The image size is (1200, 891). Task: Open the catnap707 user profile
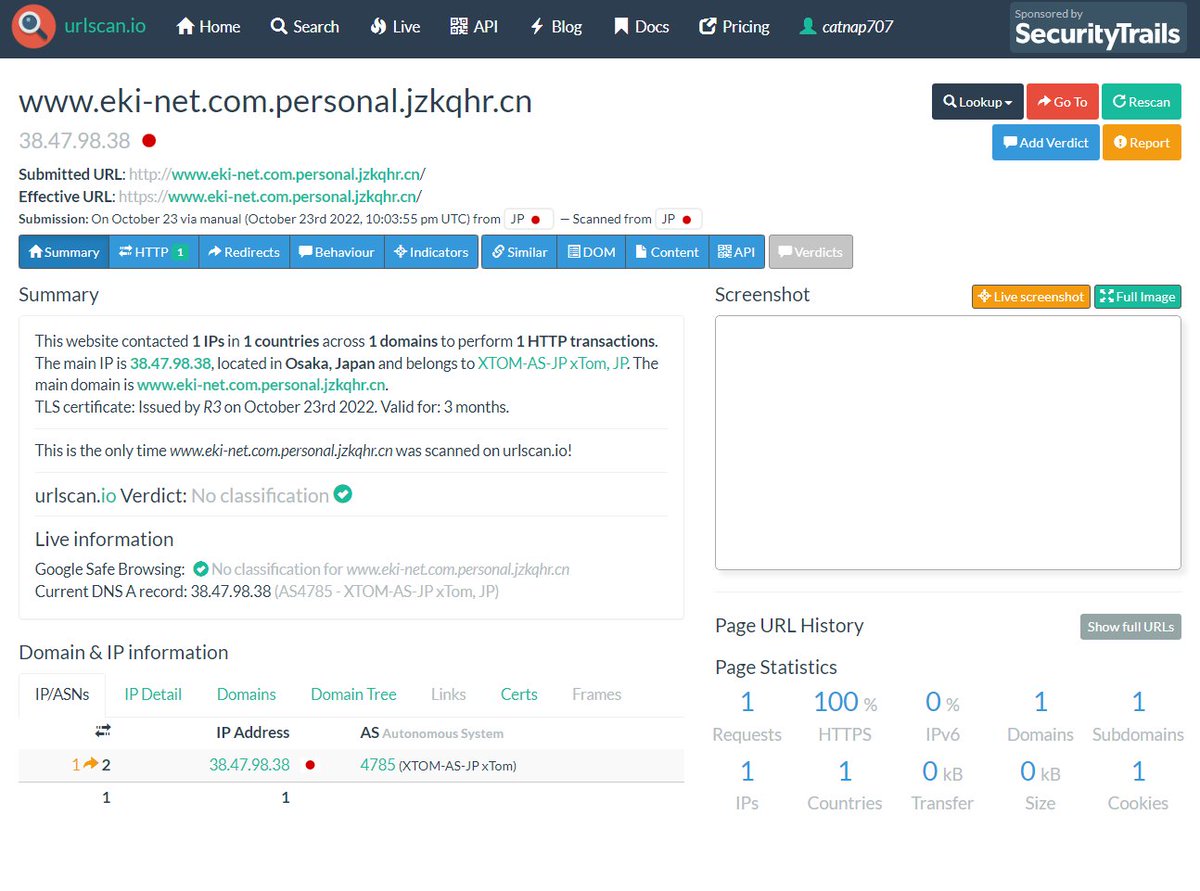pyautogui.click(x=846, y=27)
